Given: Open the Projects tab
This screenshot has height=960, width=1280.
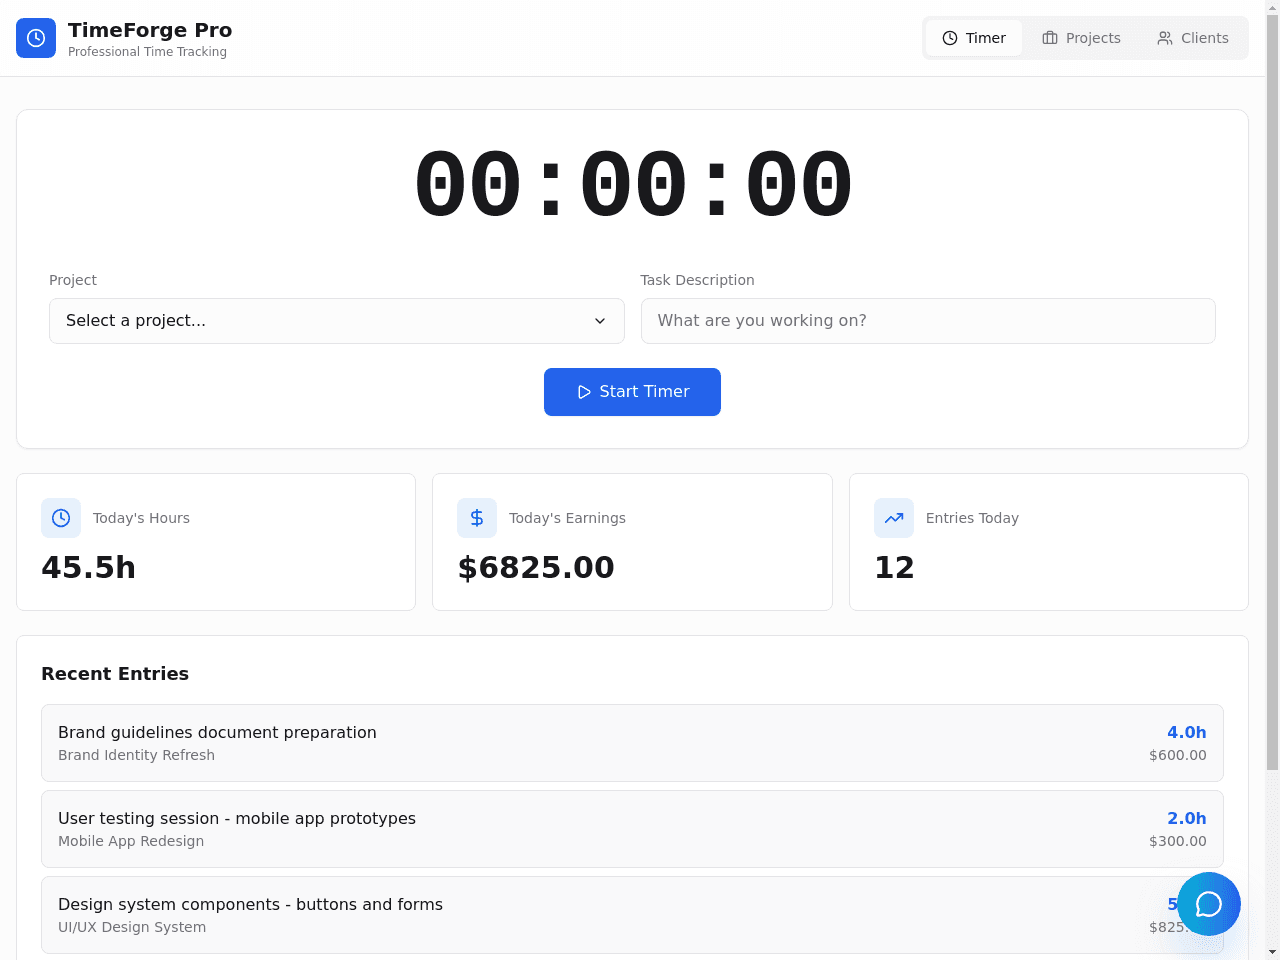Looking at the screenshot, I should coord(1081,38).
